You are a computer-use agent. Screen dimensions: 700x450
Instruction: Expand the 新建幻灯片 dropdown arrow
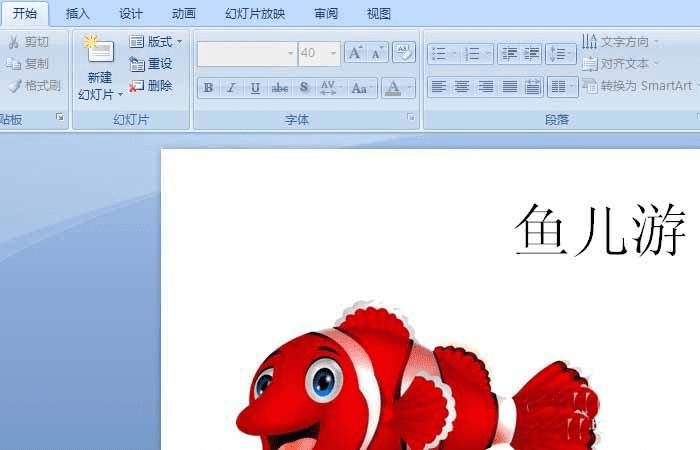(120, 95)
